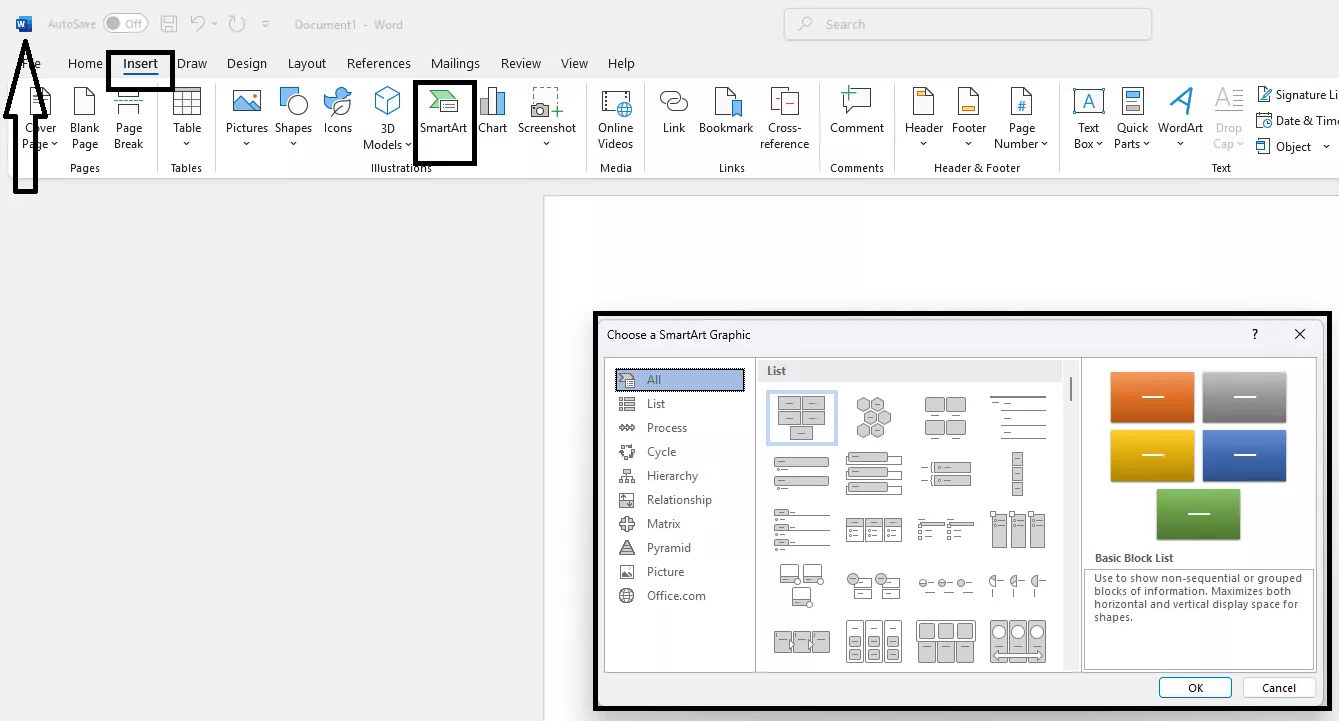Expand the Undo history dropdown arrow

point(214,23)
